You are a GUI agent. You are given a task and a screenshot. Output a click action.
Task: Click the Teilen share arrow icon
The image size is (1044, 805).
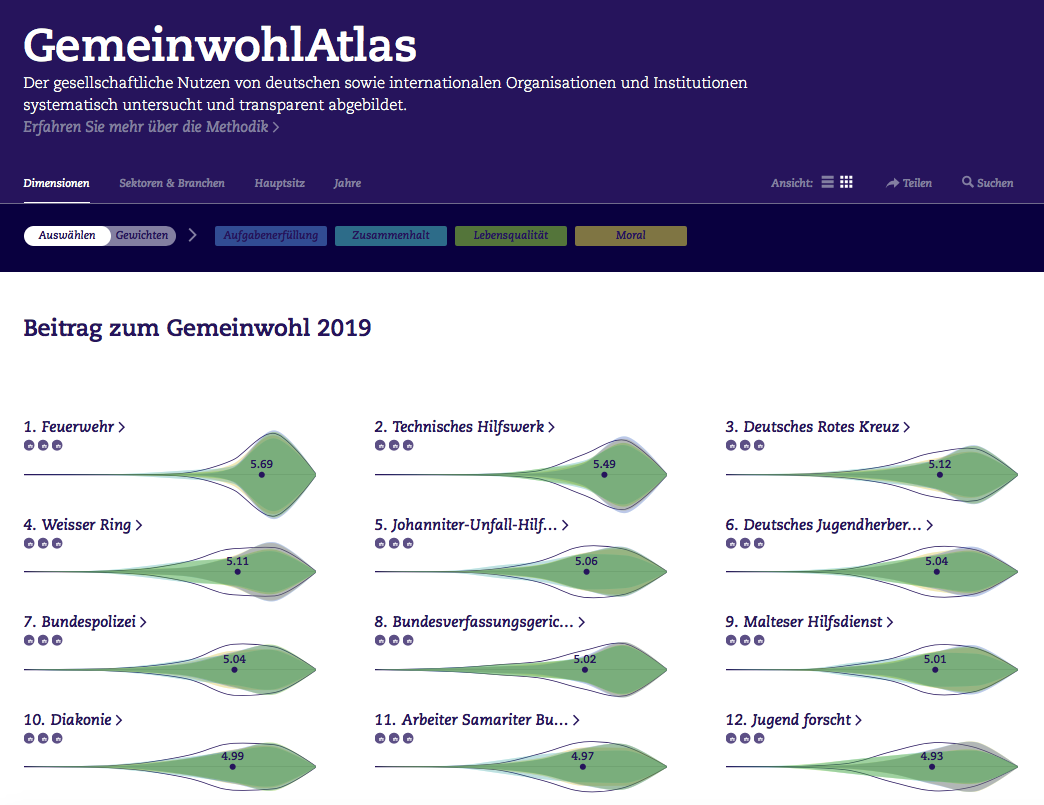coord(892,183)
